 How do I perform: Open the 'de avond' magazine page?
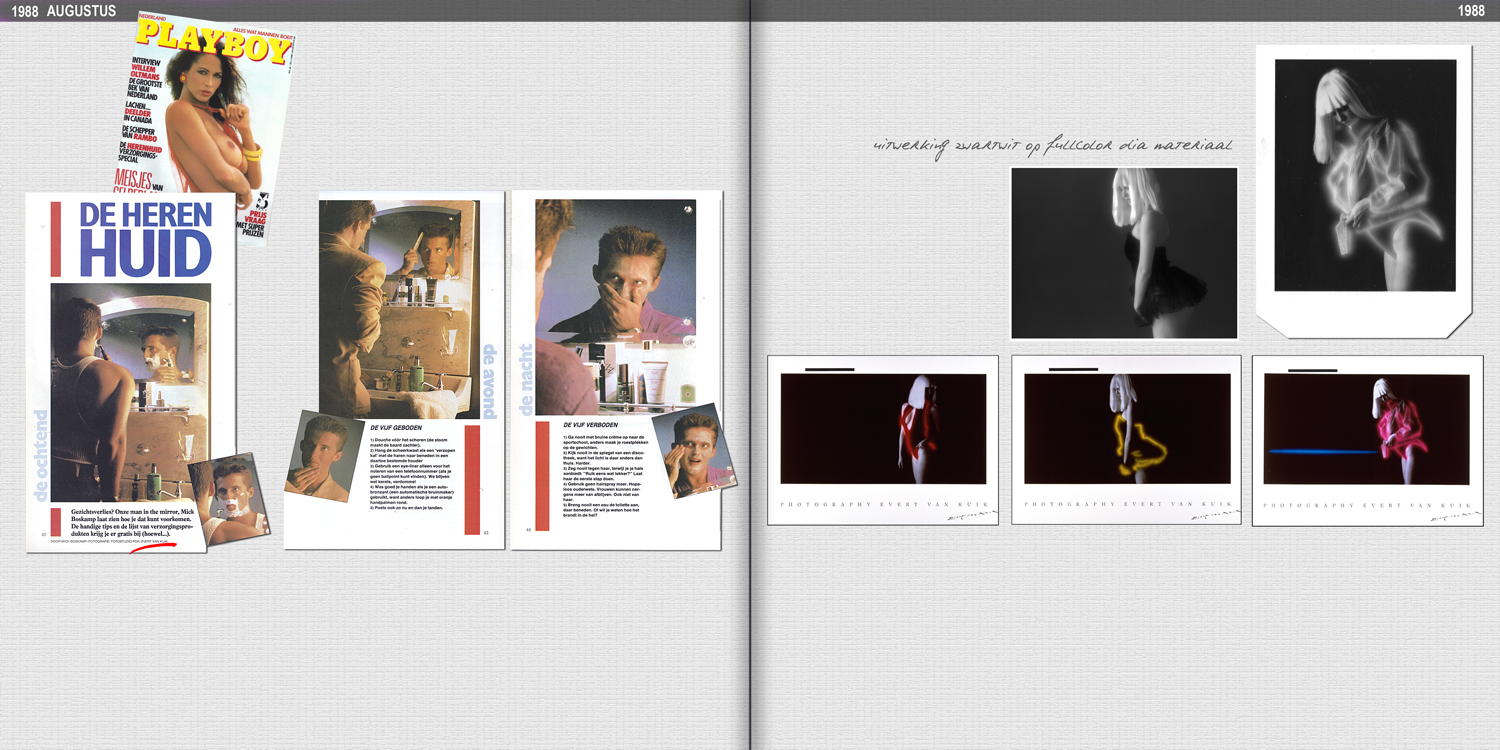(x=395, y=370)
